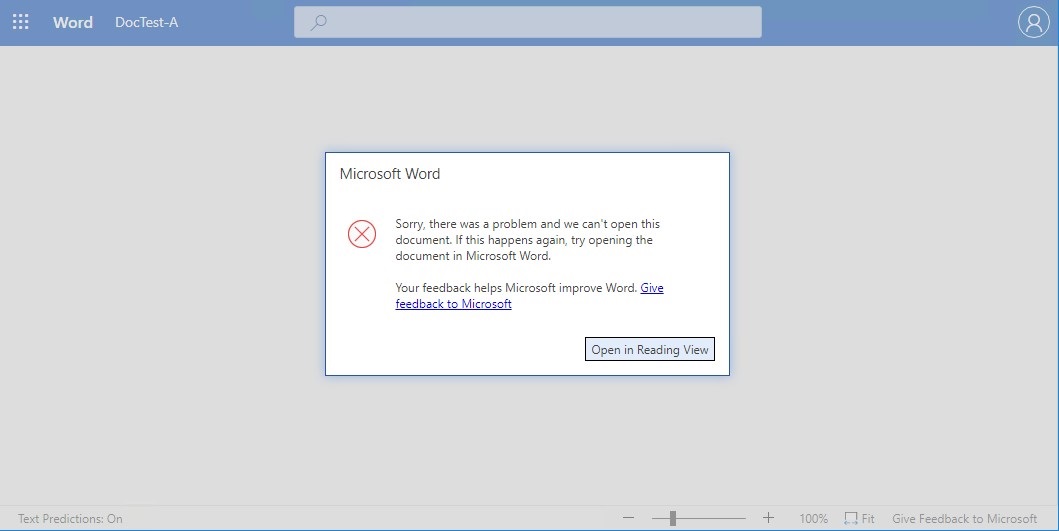Click the red error circle icon
The image size is (1059, 531).
tap(362, 234)
